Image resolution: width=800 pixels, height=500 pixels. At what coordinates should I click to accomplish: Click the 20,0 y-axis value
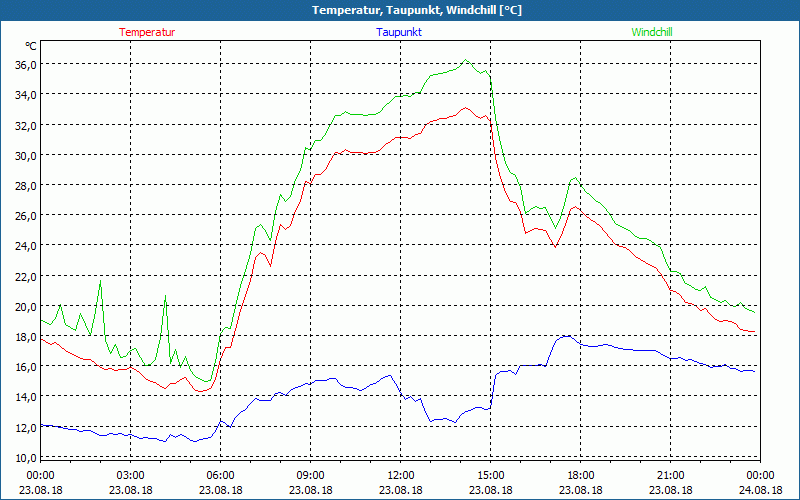click(25, 307)
